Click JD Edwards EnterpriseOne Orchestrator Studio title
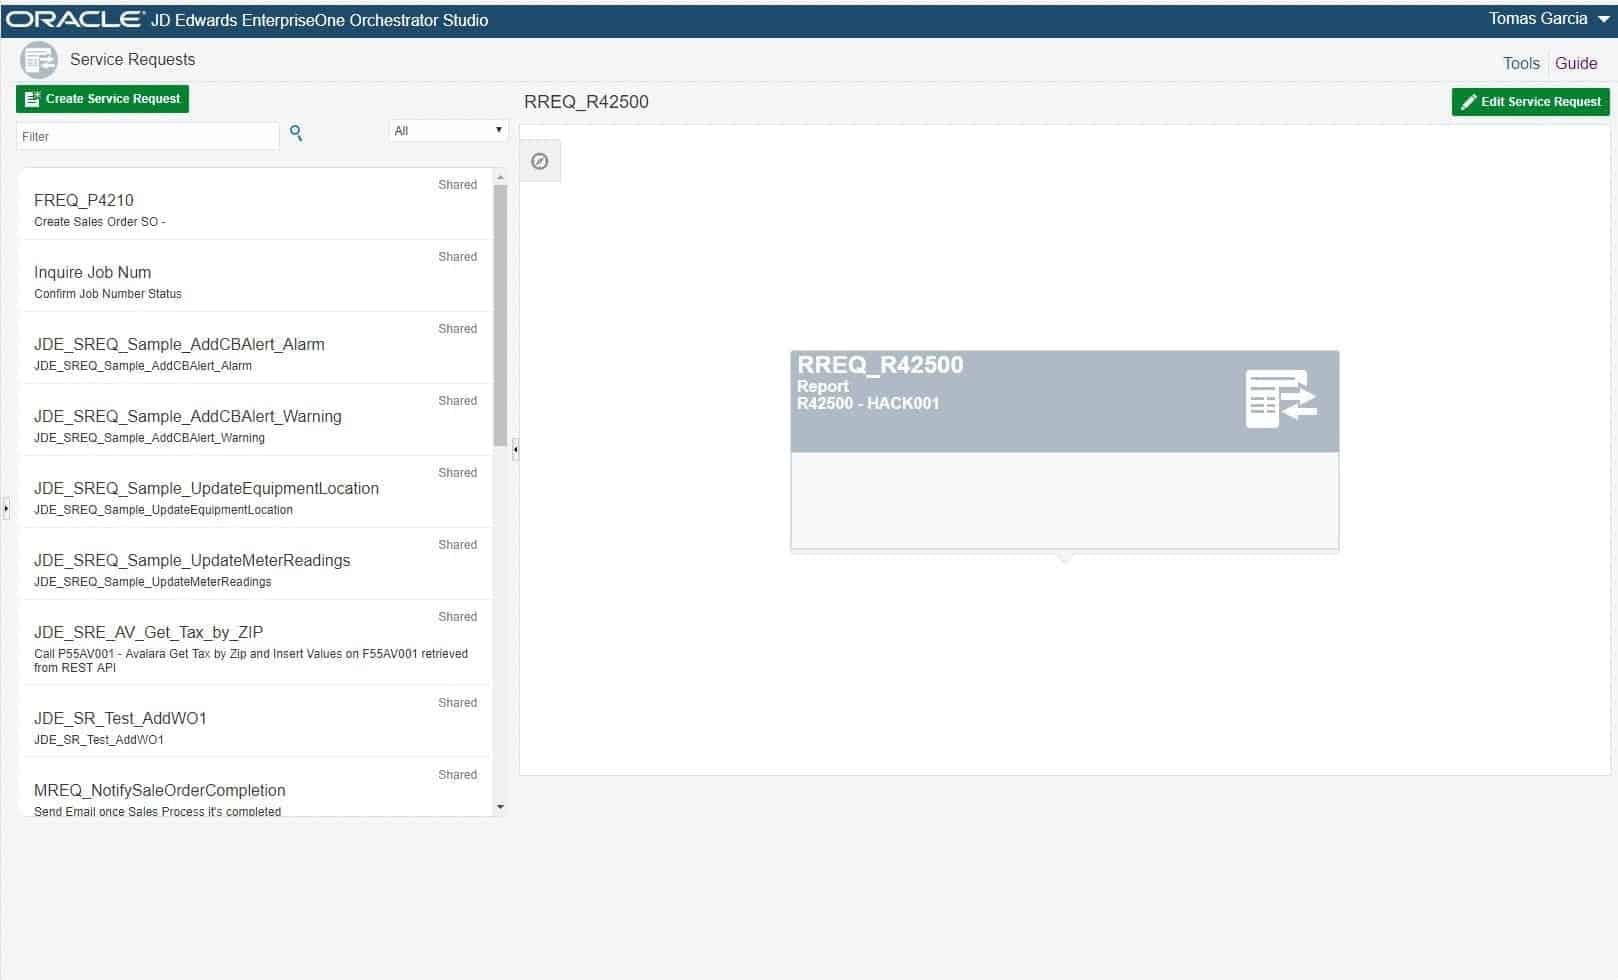Screen dimensions: 1618x980 (320, 20)
